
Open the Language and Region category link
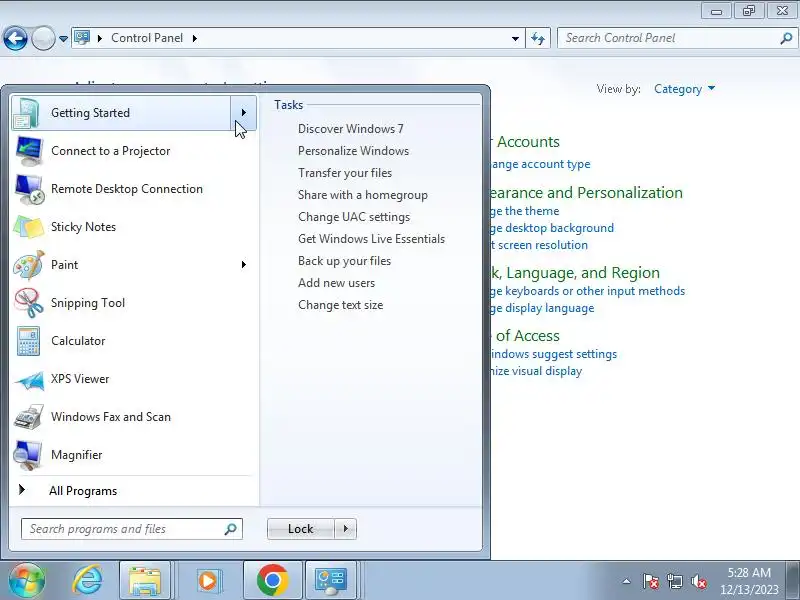pyautogui.click(x=576, y=272)
